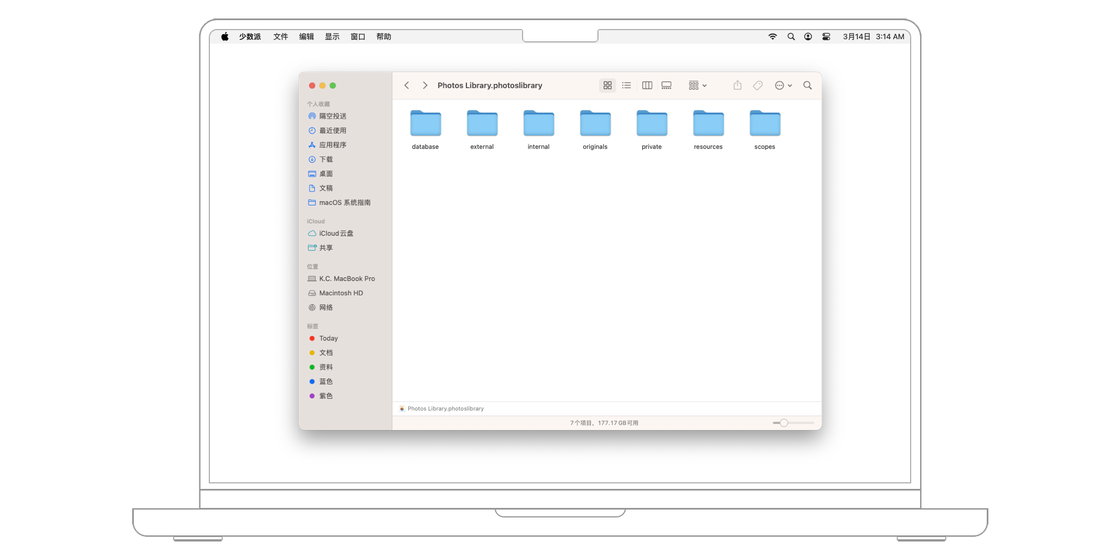The width and height of the screenshot is (1120, 560).
Task: Click the Finder window search icon
Action: 808,85
